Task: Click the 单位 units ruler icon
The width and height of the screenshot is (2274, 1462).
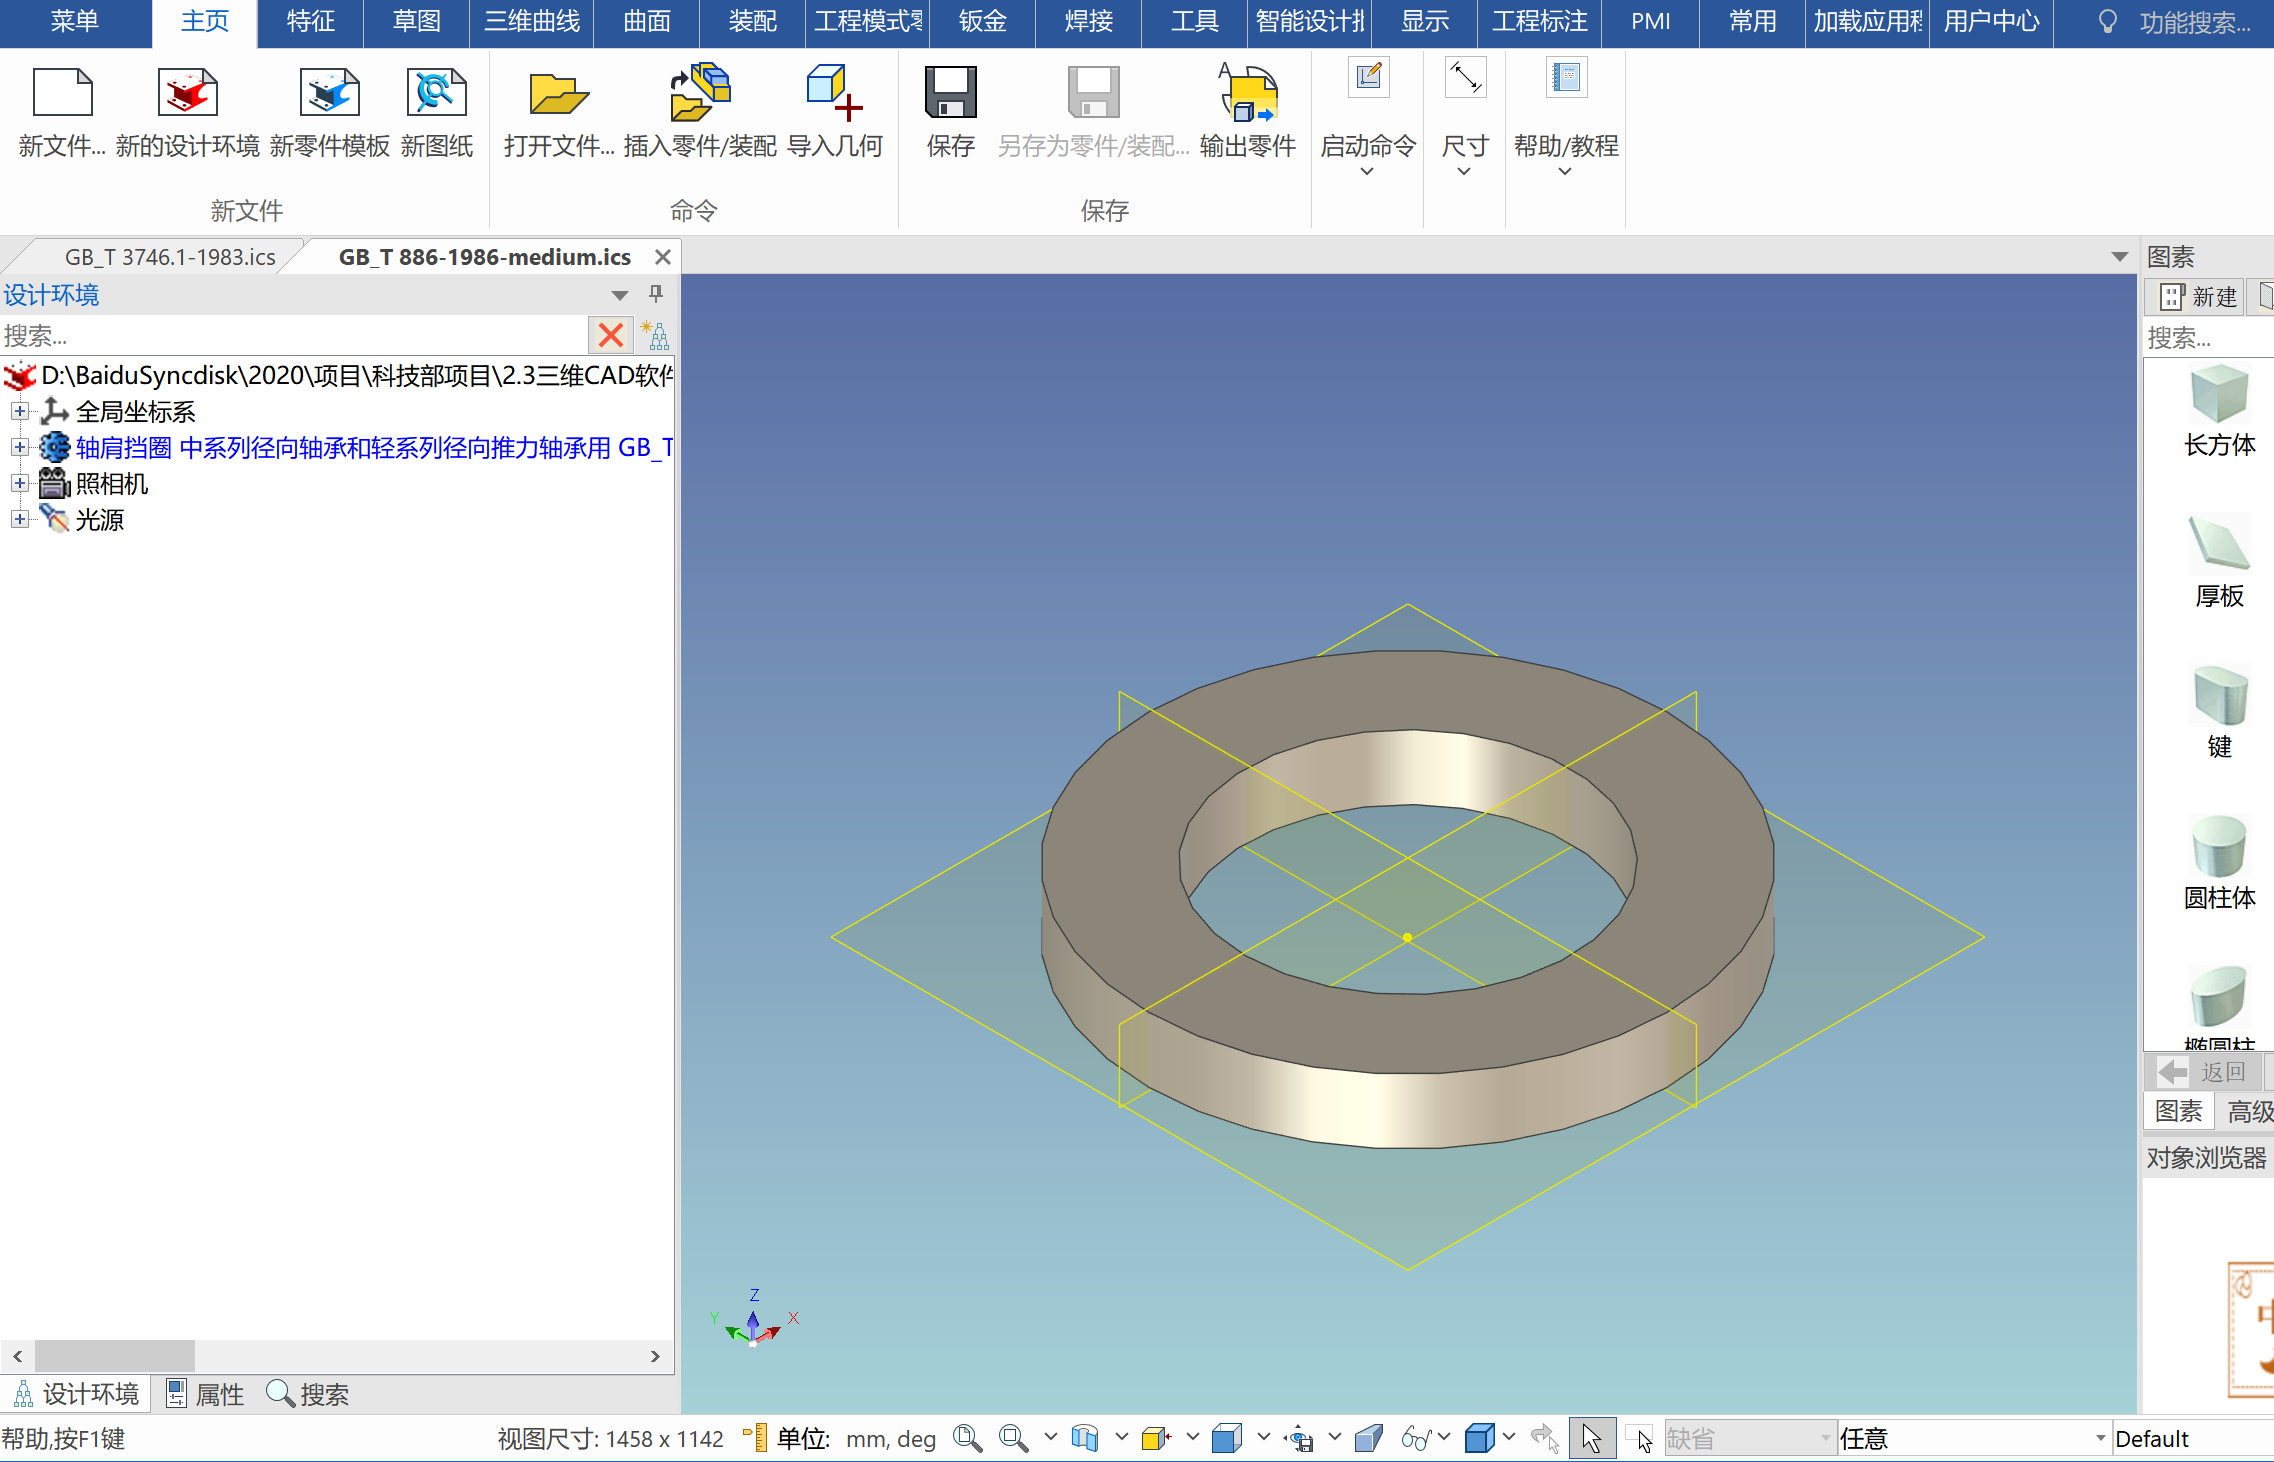Action: pyautogui.click(x=756, y=1438)
